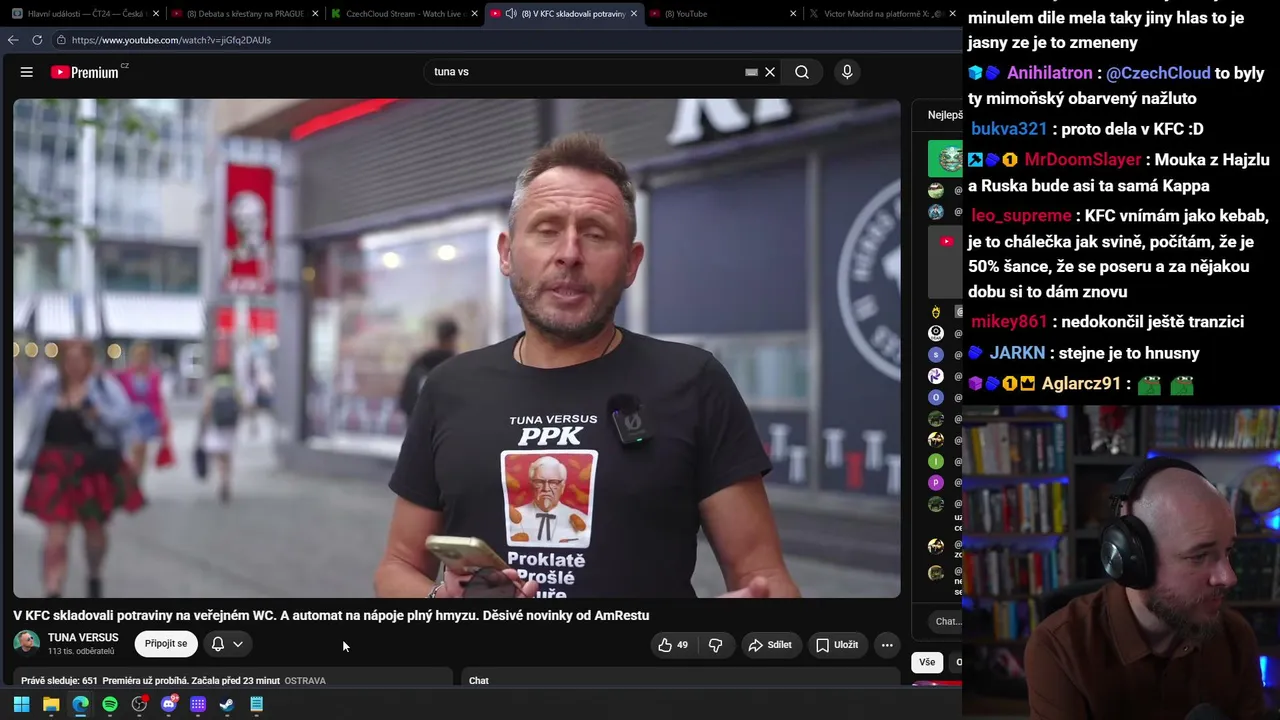Open the TUNA VERSUS channel name link
The width and height of the screenshot is (1280, 720).
pyautogui.click(x=83, y=638)
